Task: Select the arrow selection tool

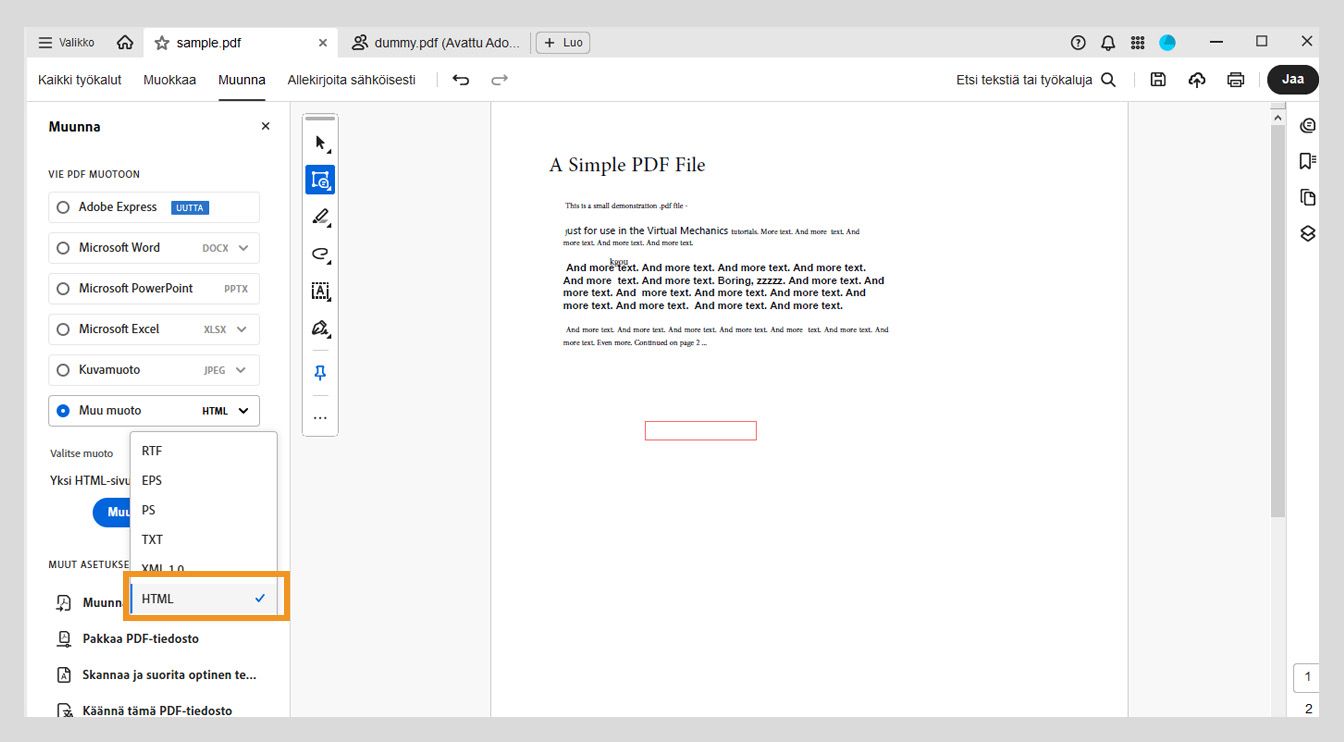Action: 320,142
